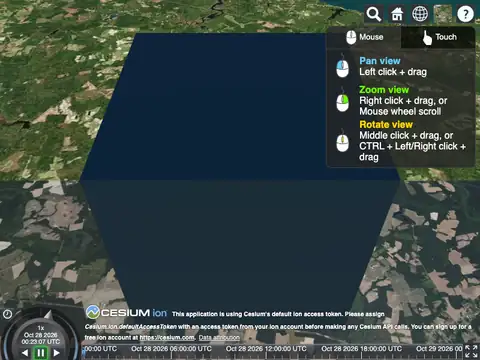Viewport: 480px width, 360px height.
Task: Close navigation help with question mark button
Action: 466,14
